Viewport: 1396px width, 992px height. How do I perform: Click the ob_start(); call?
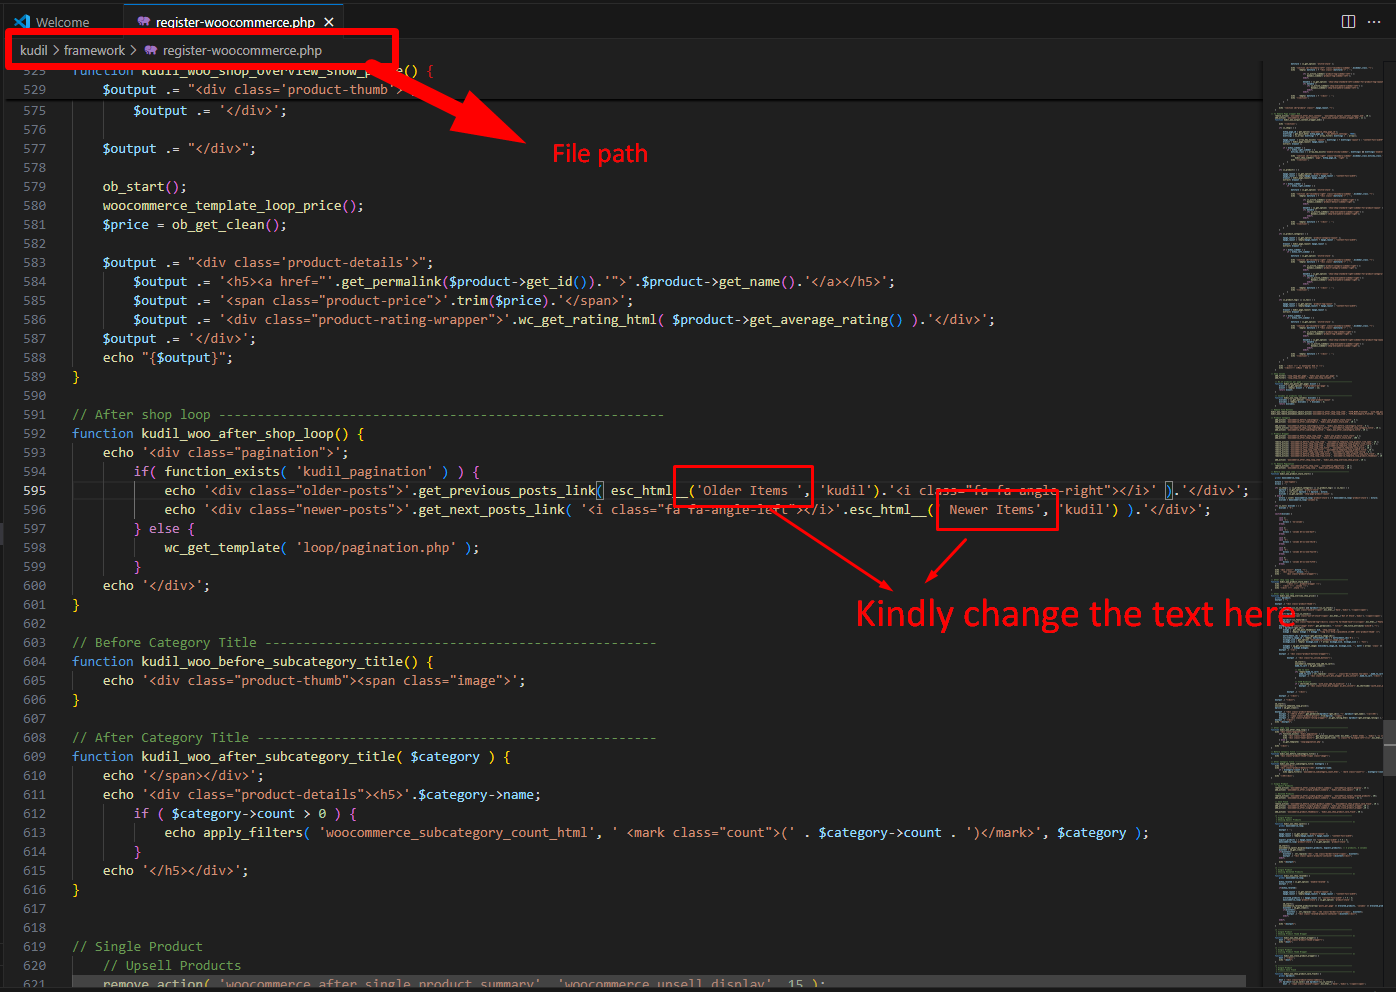(144, 187)
